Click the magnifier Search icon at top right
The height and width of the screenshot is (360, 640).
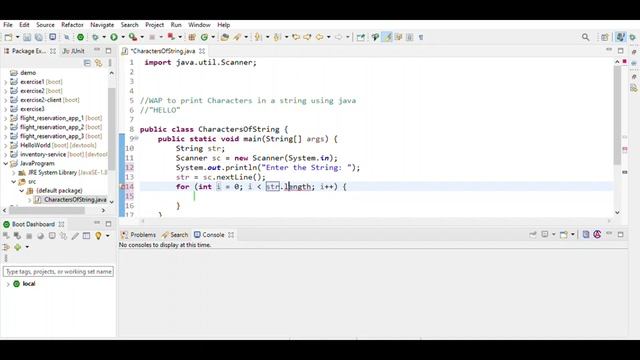(585, 37)
